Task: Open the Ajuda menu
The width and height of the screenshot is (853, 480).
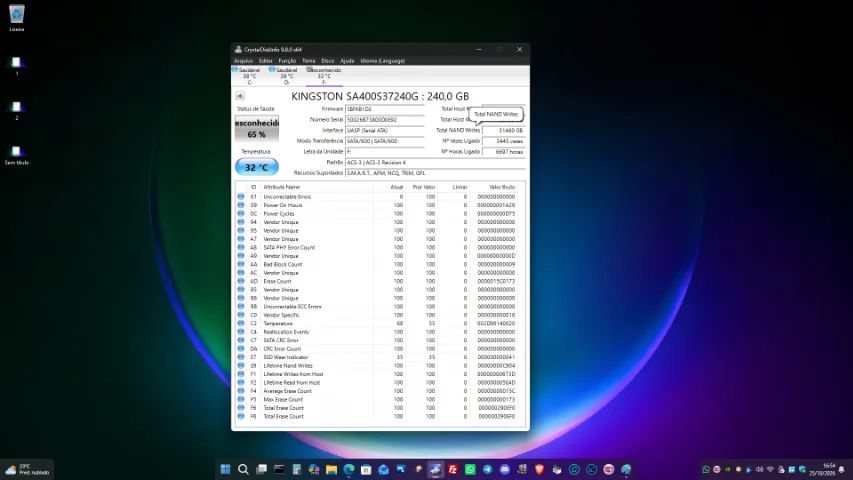Action: coord(347,61)
